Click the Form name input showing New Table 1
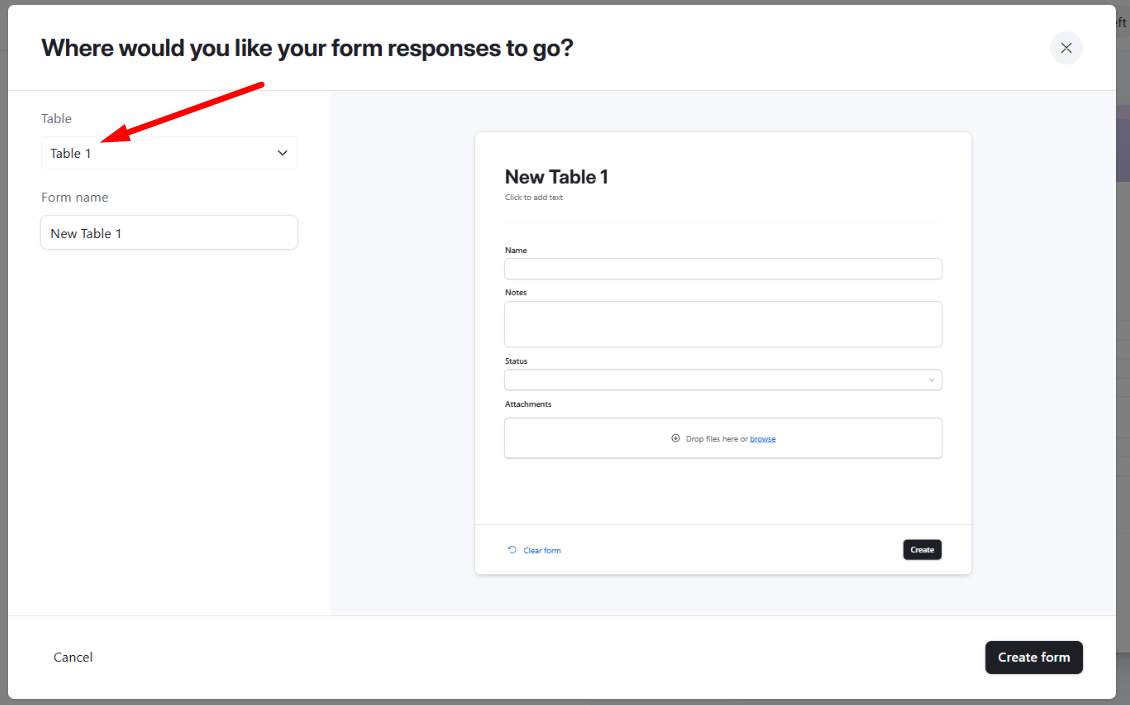 click(x=168, y=232)
